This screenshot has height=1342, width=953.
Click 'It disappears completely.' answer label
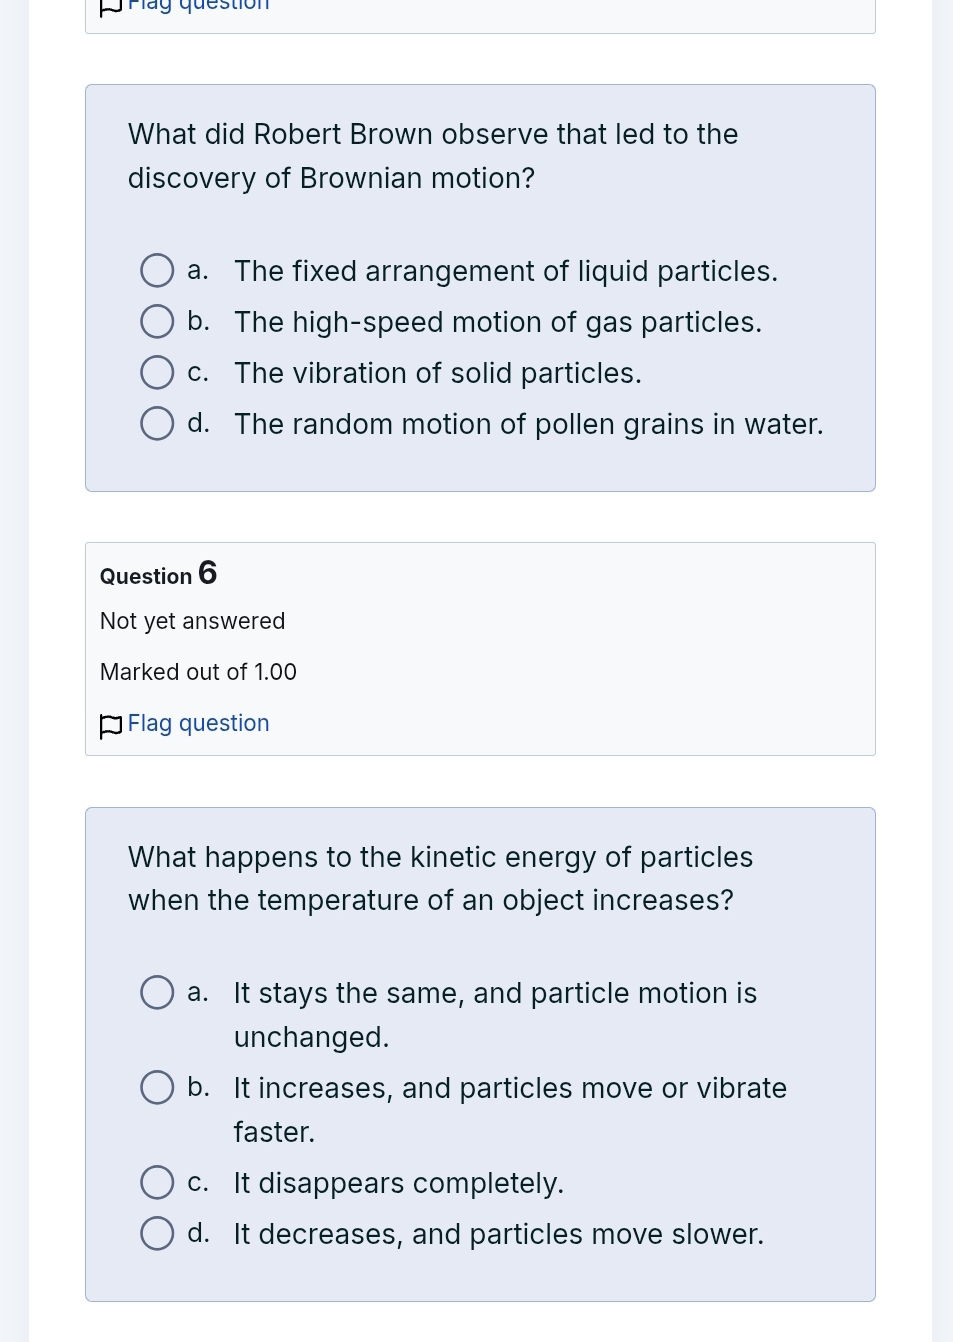click(398, 1183)
